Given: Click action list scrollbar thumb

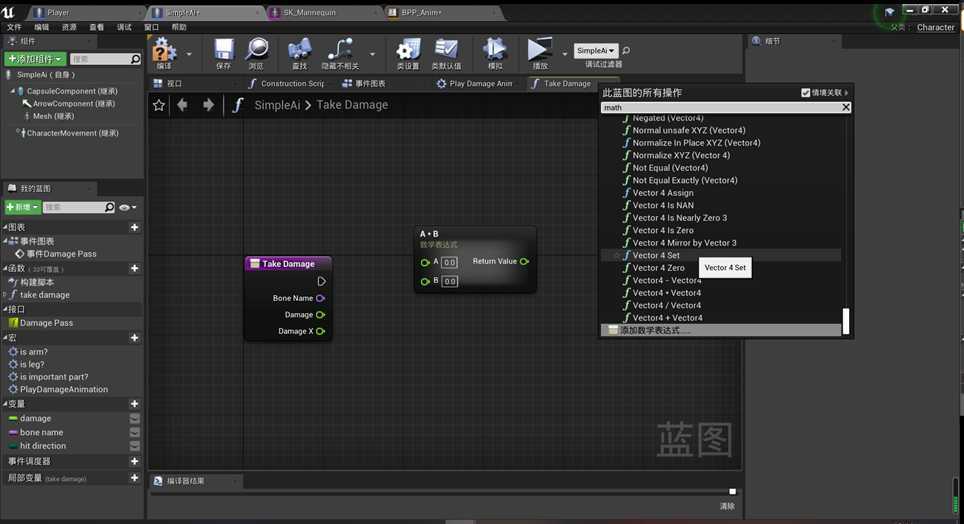Looking at the screenshot, I should coord(846,321).
